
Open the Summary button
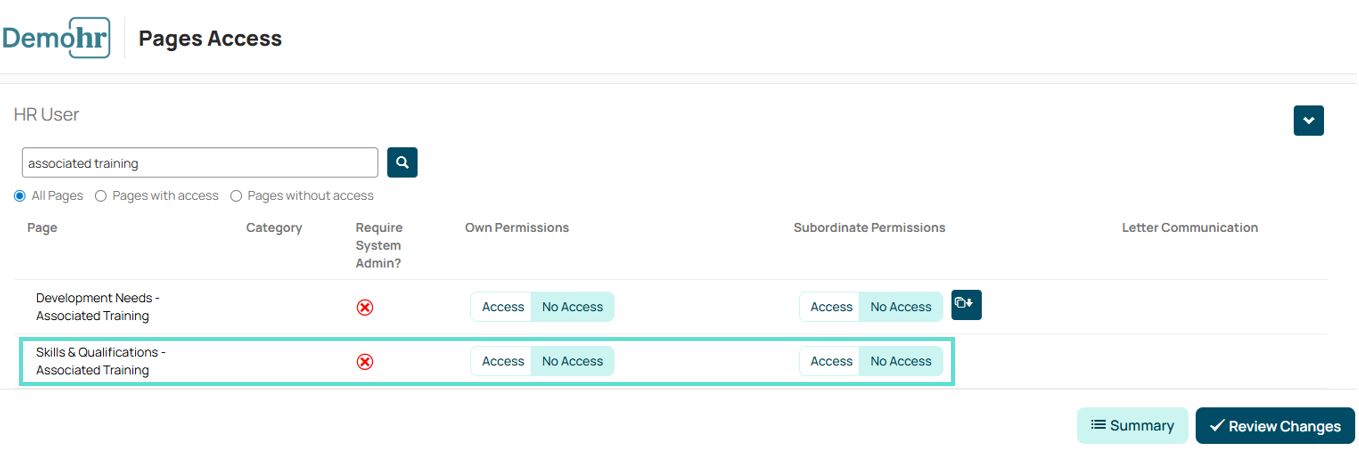(1132, 426)
